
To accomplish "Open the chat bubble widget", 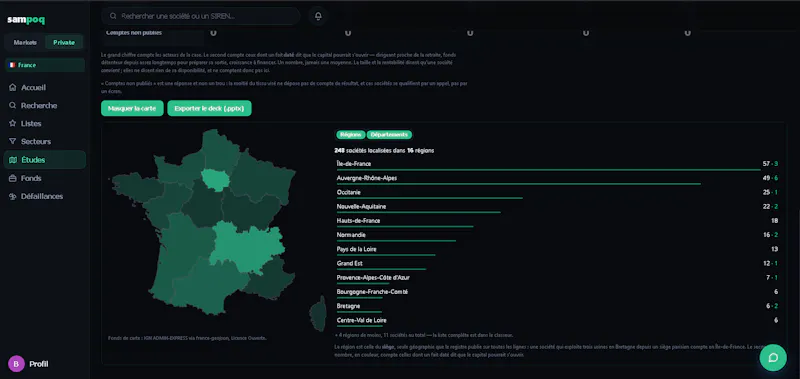I will (x=773, y=358).
